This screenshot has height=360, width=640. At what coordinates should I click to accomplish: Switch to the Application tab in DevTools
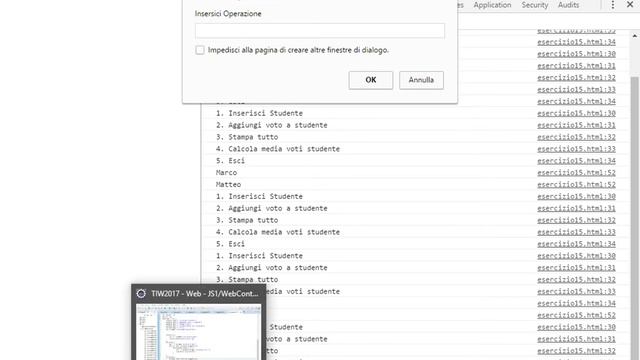(x=492, y=5)
